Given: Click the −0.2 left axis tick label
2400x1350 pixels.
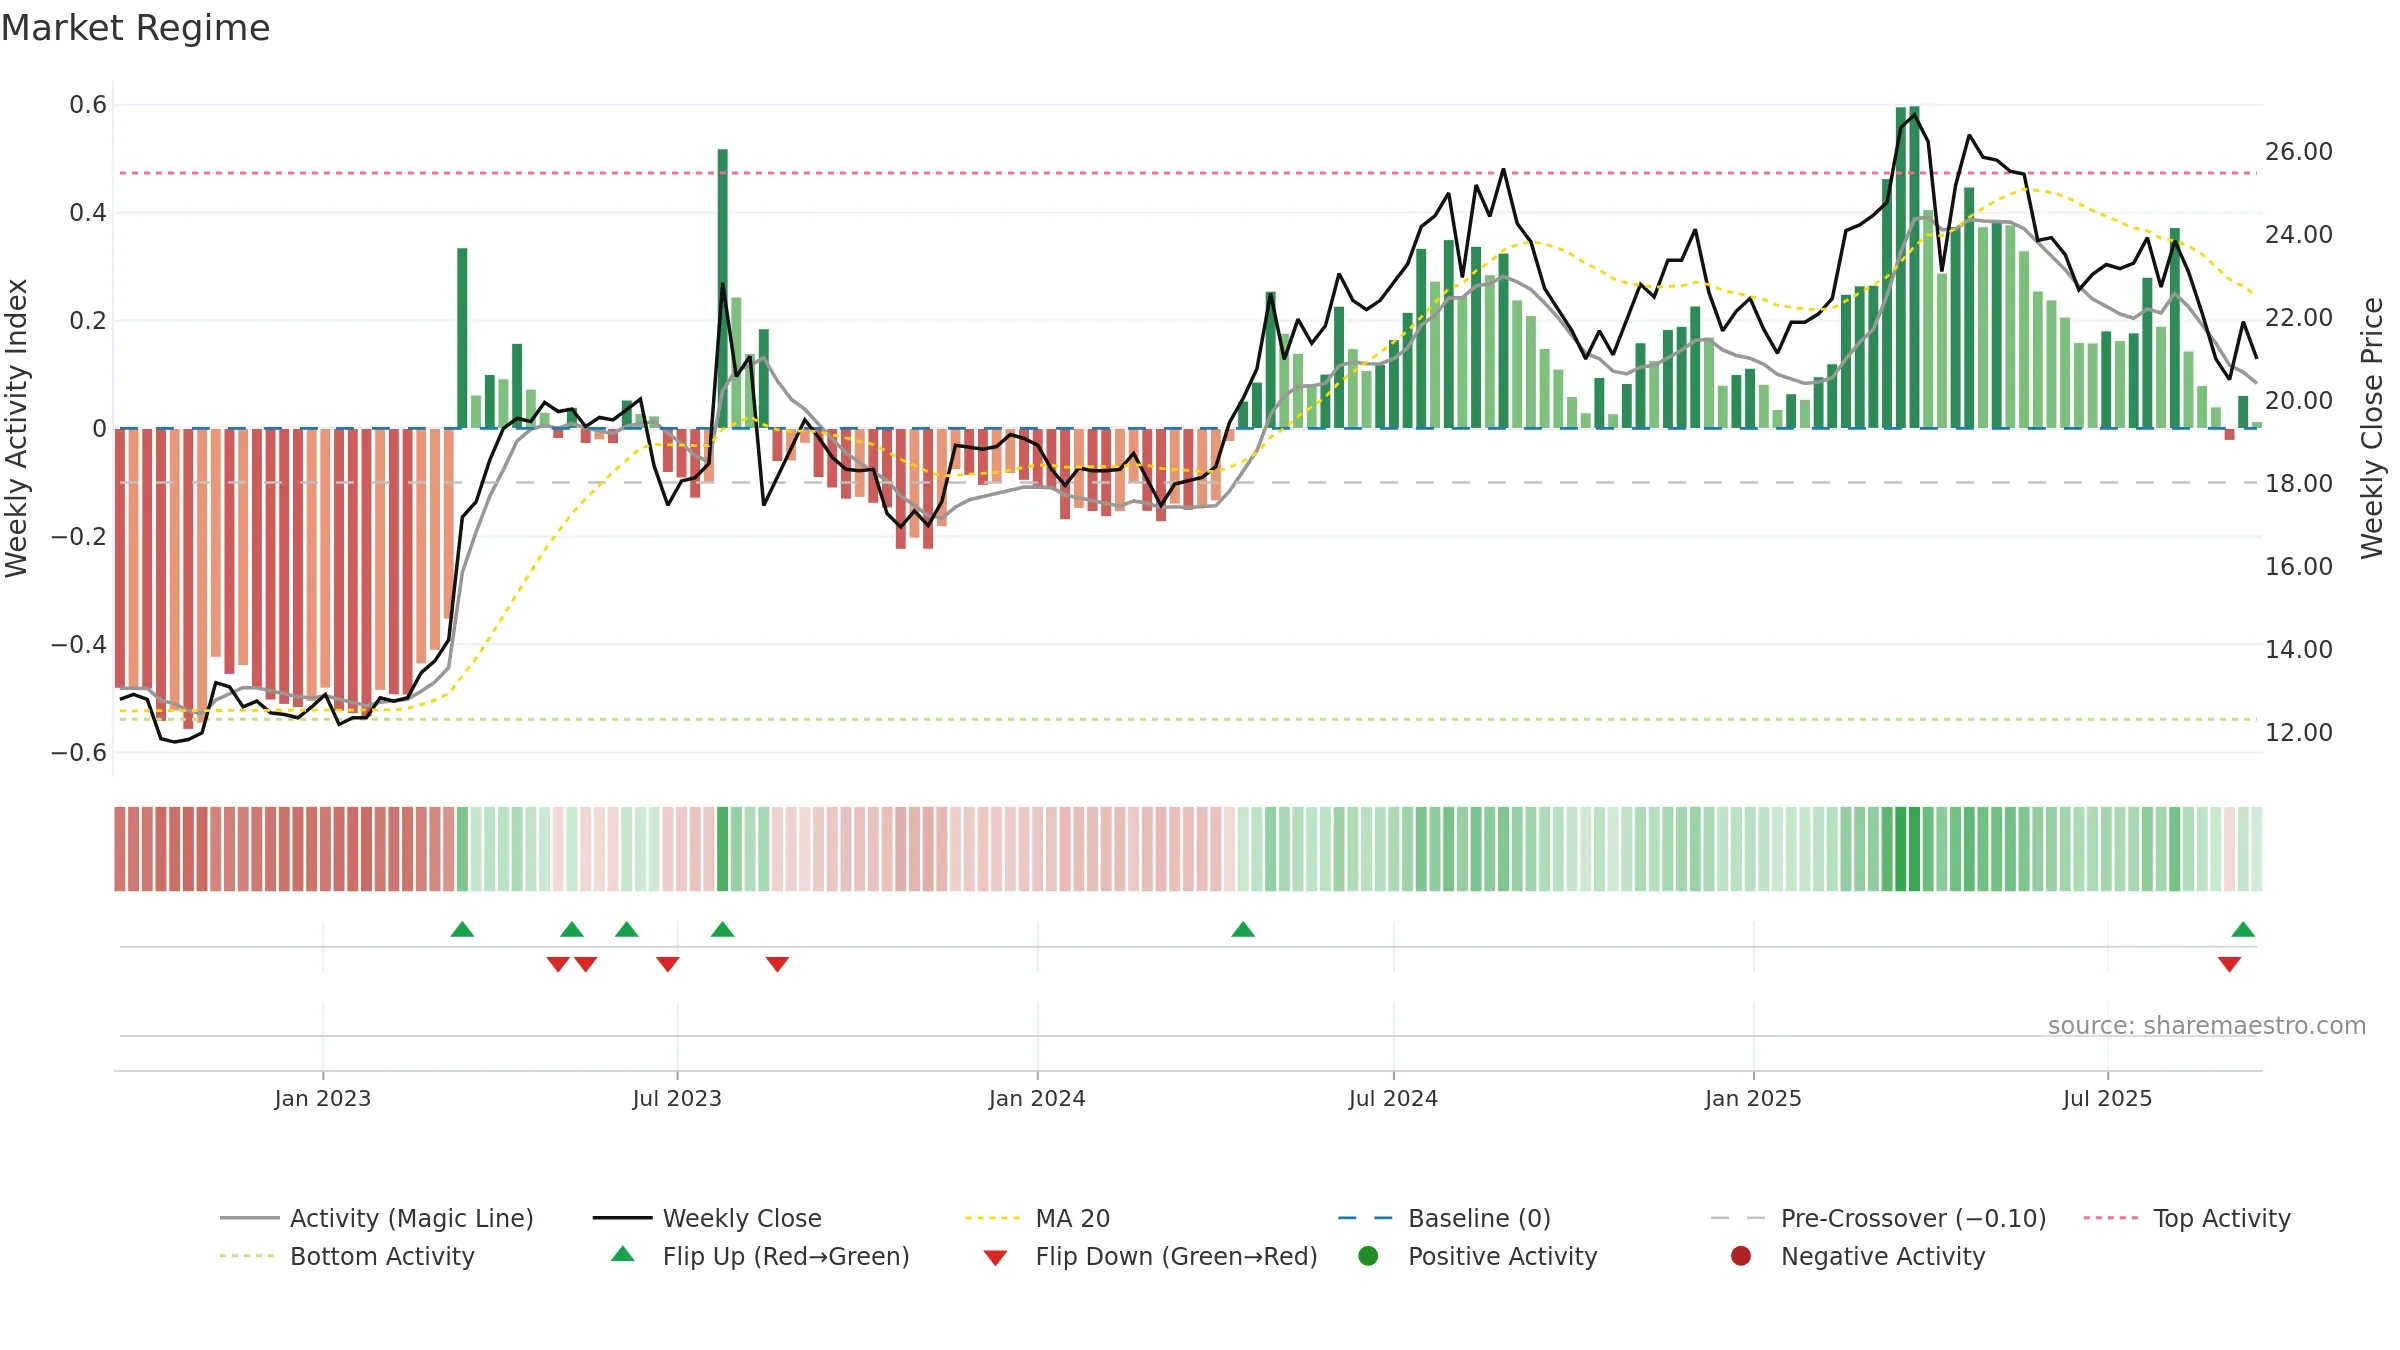Looking at the screenshot, I should tap(79, 537).
